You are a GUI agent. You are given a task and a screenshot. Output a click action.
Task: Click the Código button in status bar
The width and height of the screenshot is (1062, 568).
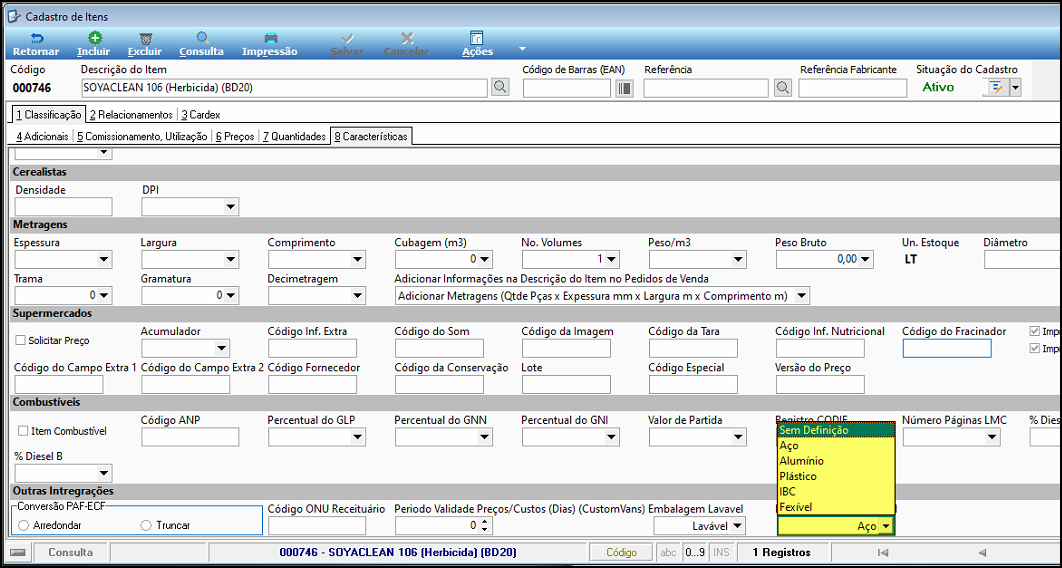[x=622, y=552]
